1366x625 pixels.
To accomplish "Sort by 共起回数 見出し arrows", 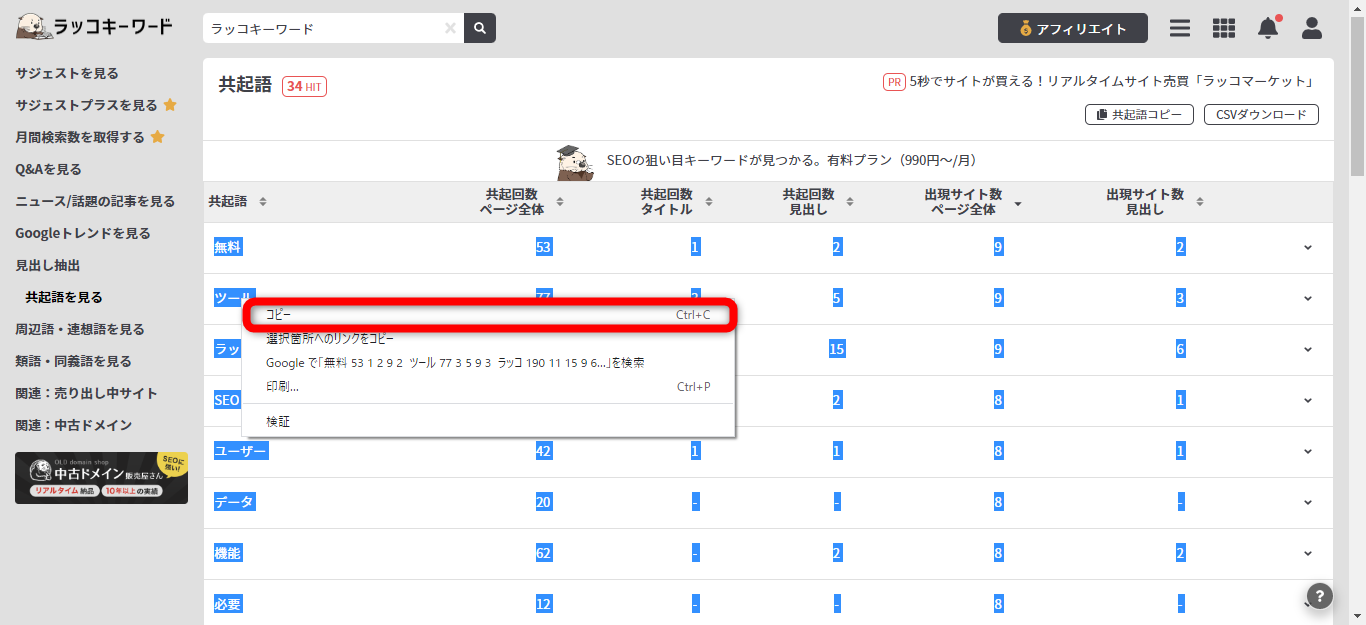I will [x=850, y=202].
